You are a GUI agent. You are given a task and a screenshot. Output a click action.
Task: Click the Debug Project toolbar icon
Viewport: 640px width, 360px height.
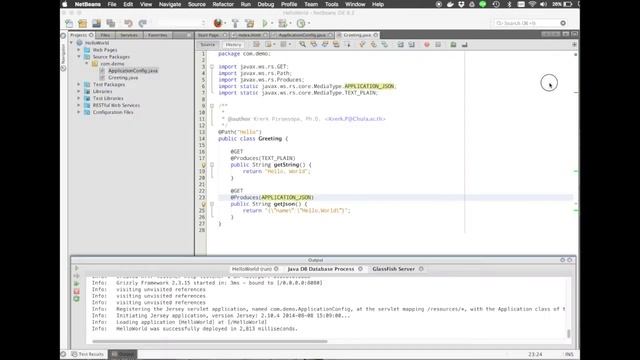(x=282, y=23)
